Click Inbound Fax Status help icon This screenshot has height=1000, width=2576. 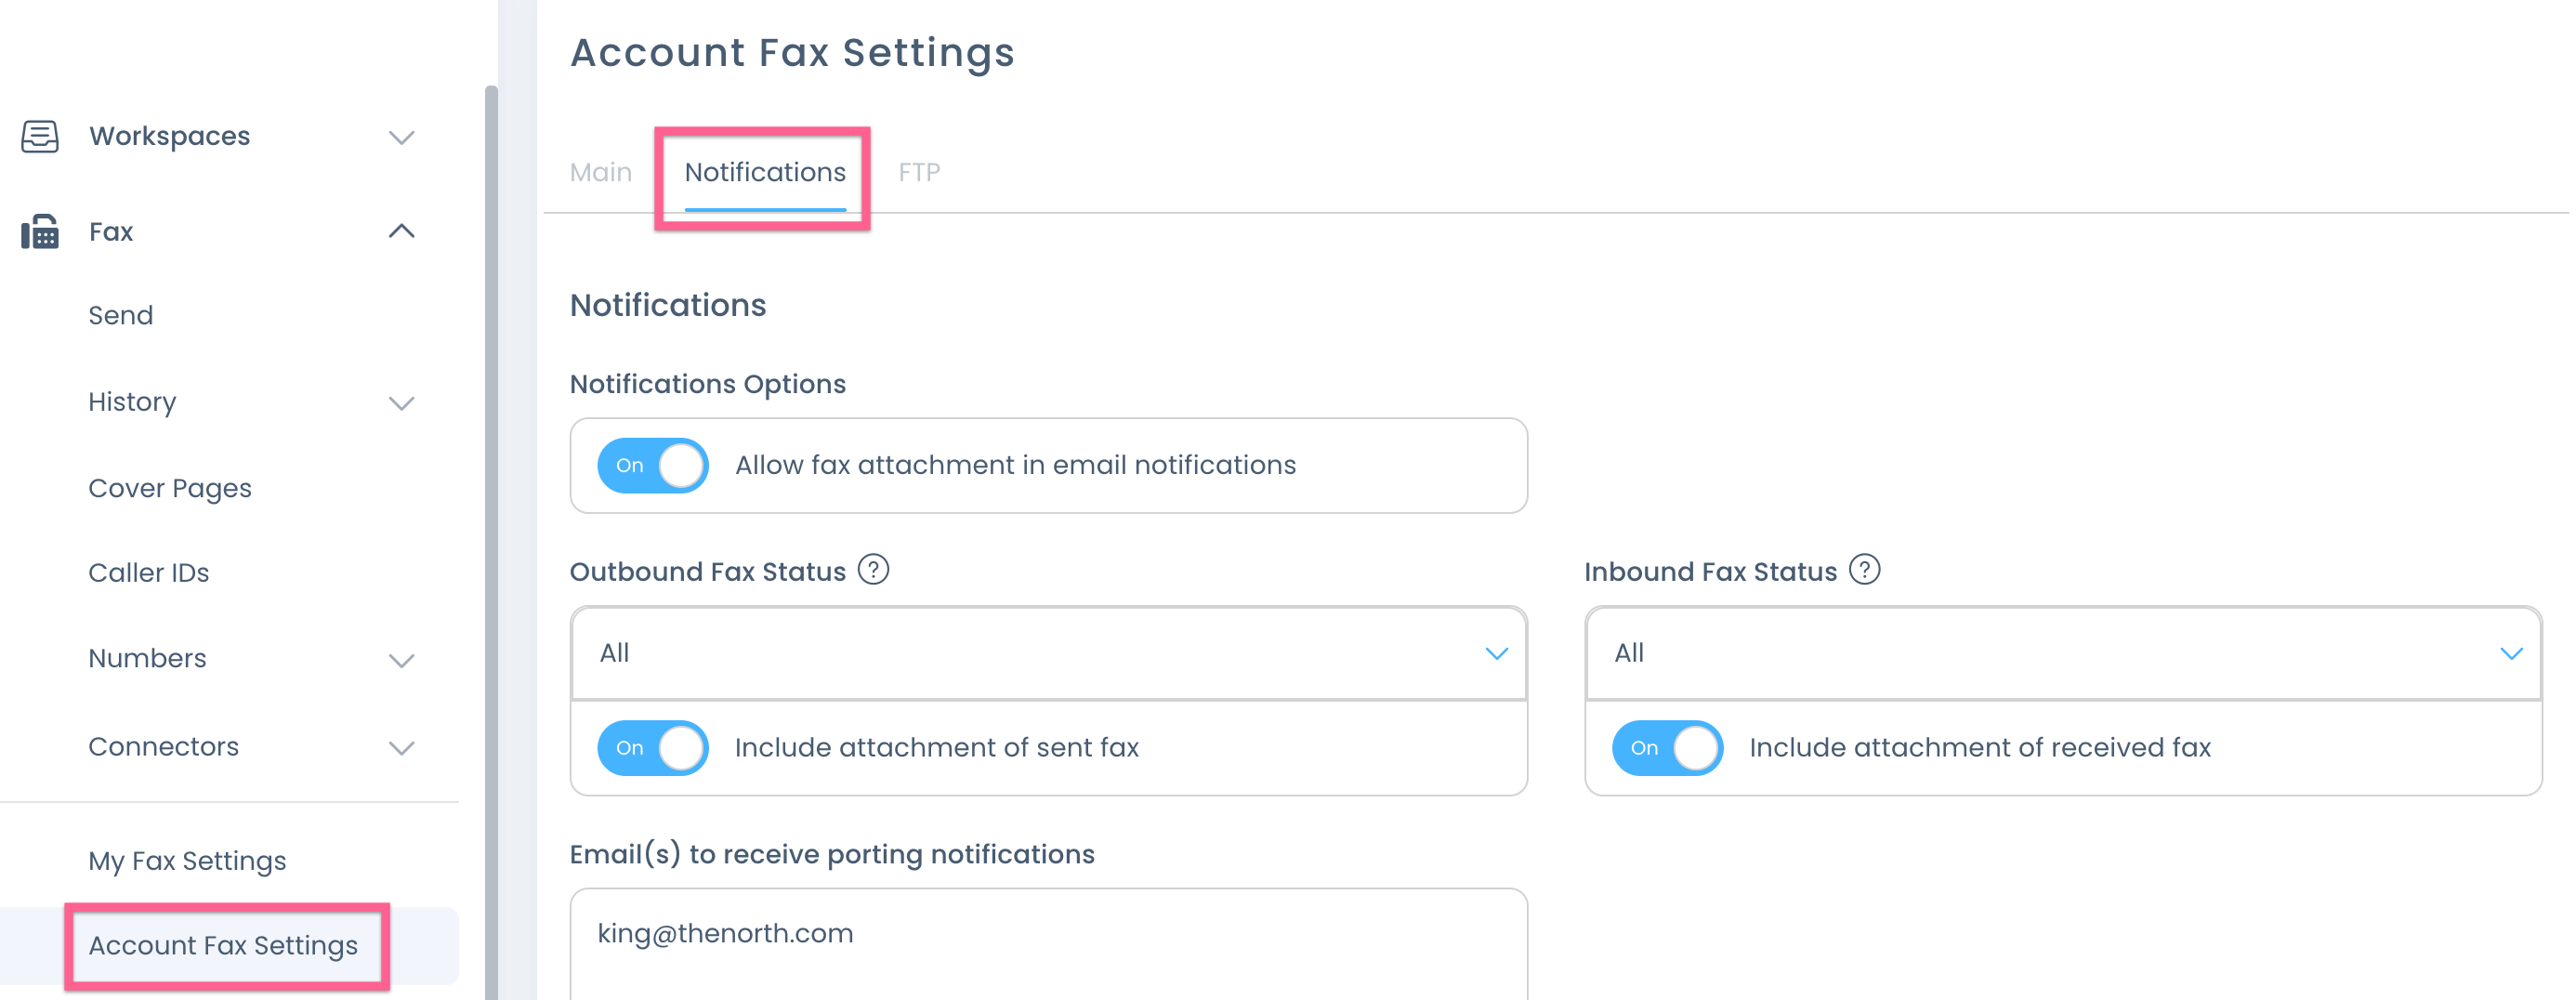pyautogui.click(x=1864, y=570)
